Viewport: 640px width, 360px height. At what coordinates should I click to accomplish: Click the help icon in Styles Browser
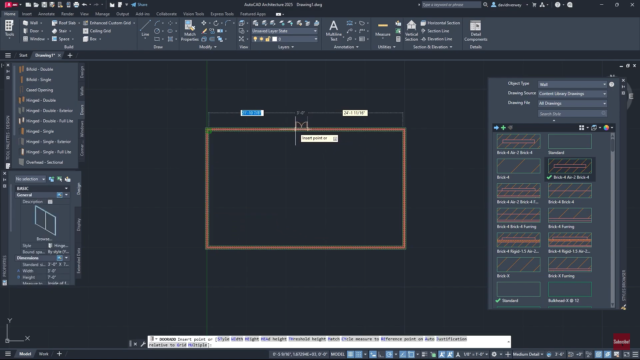[611, 84]
